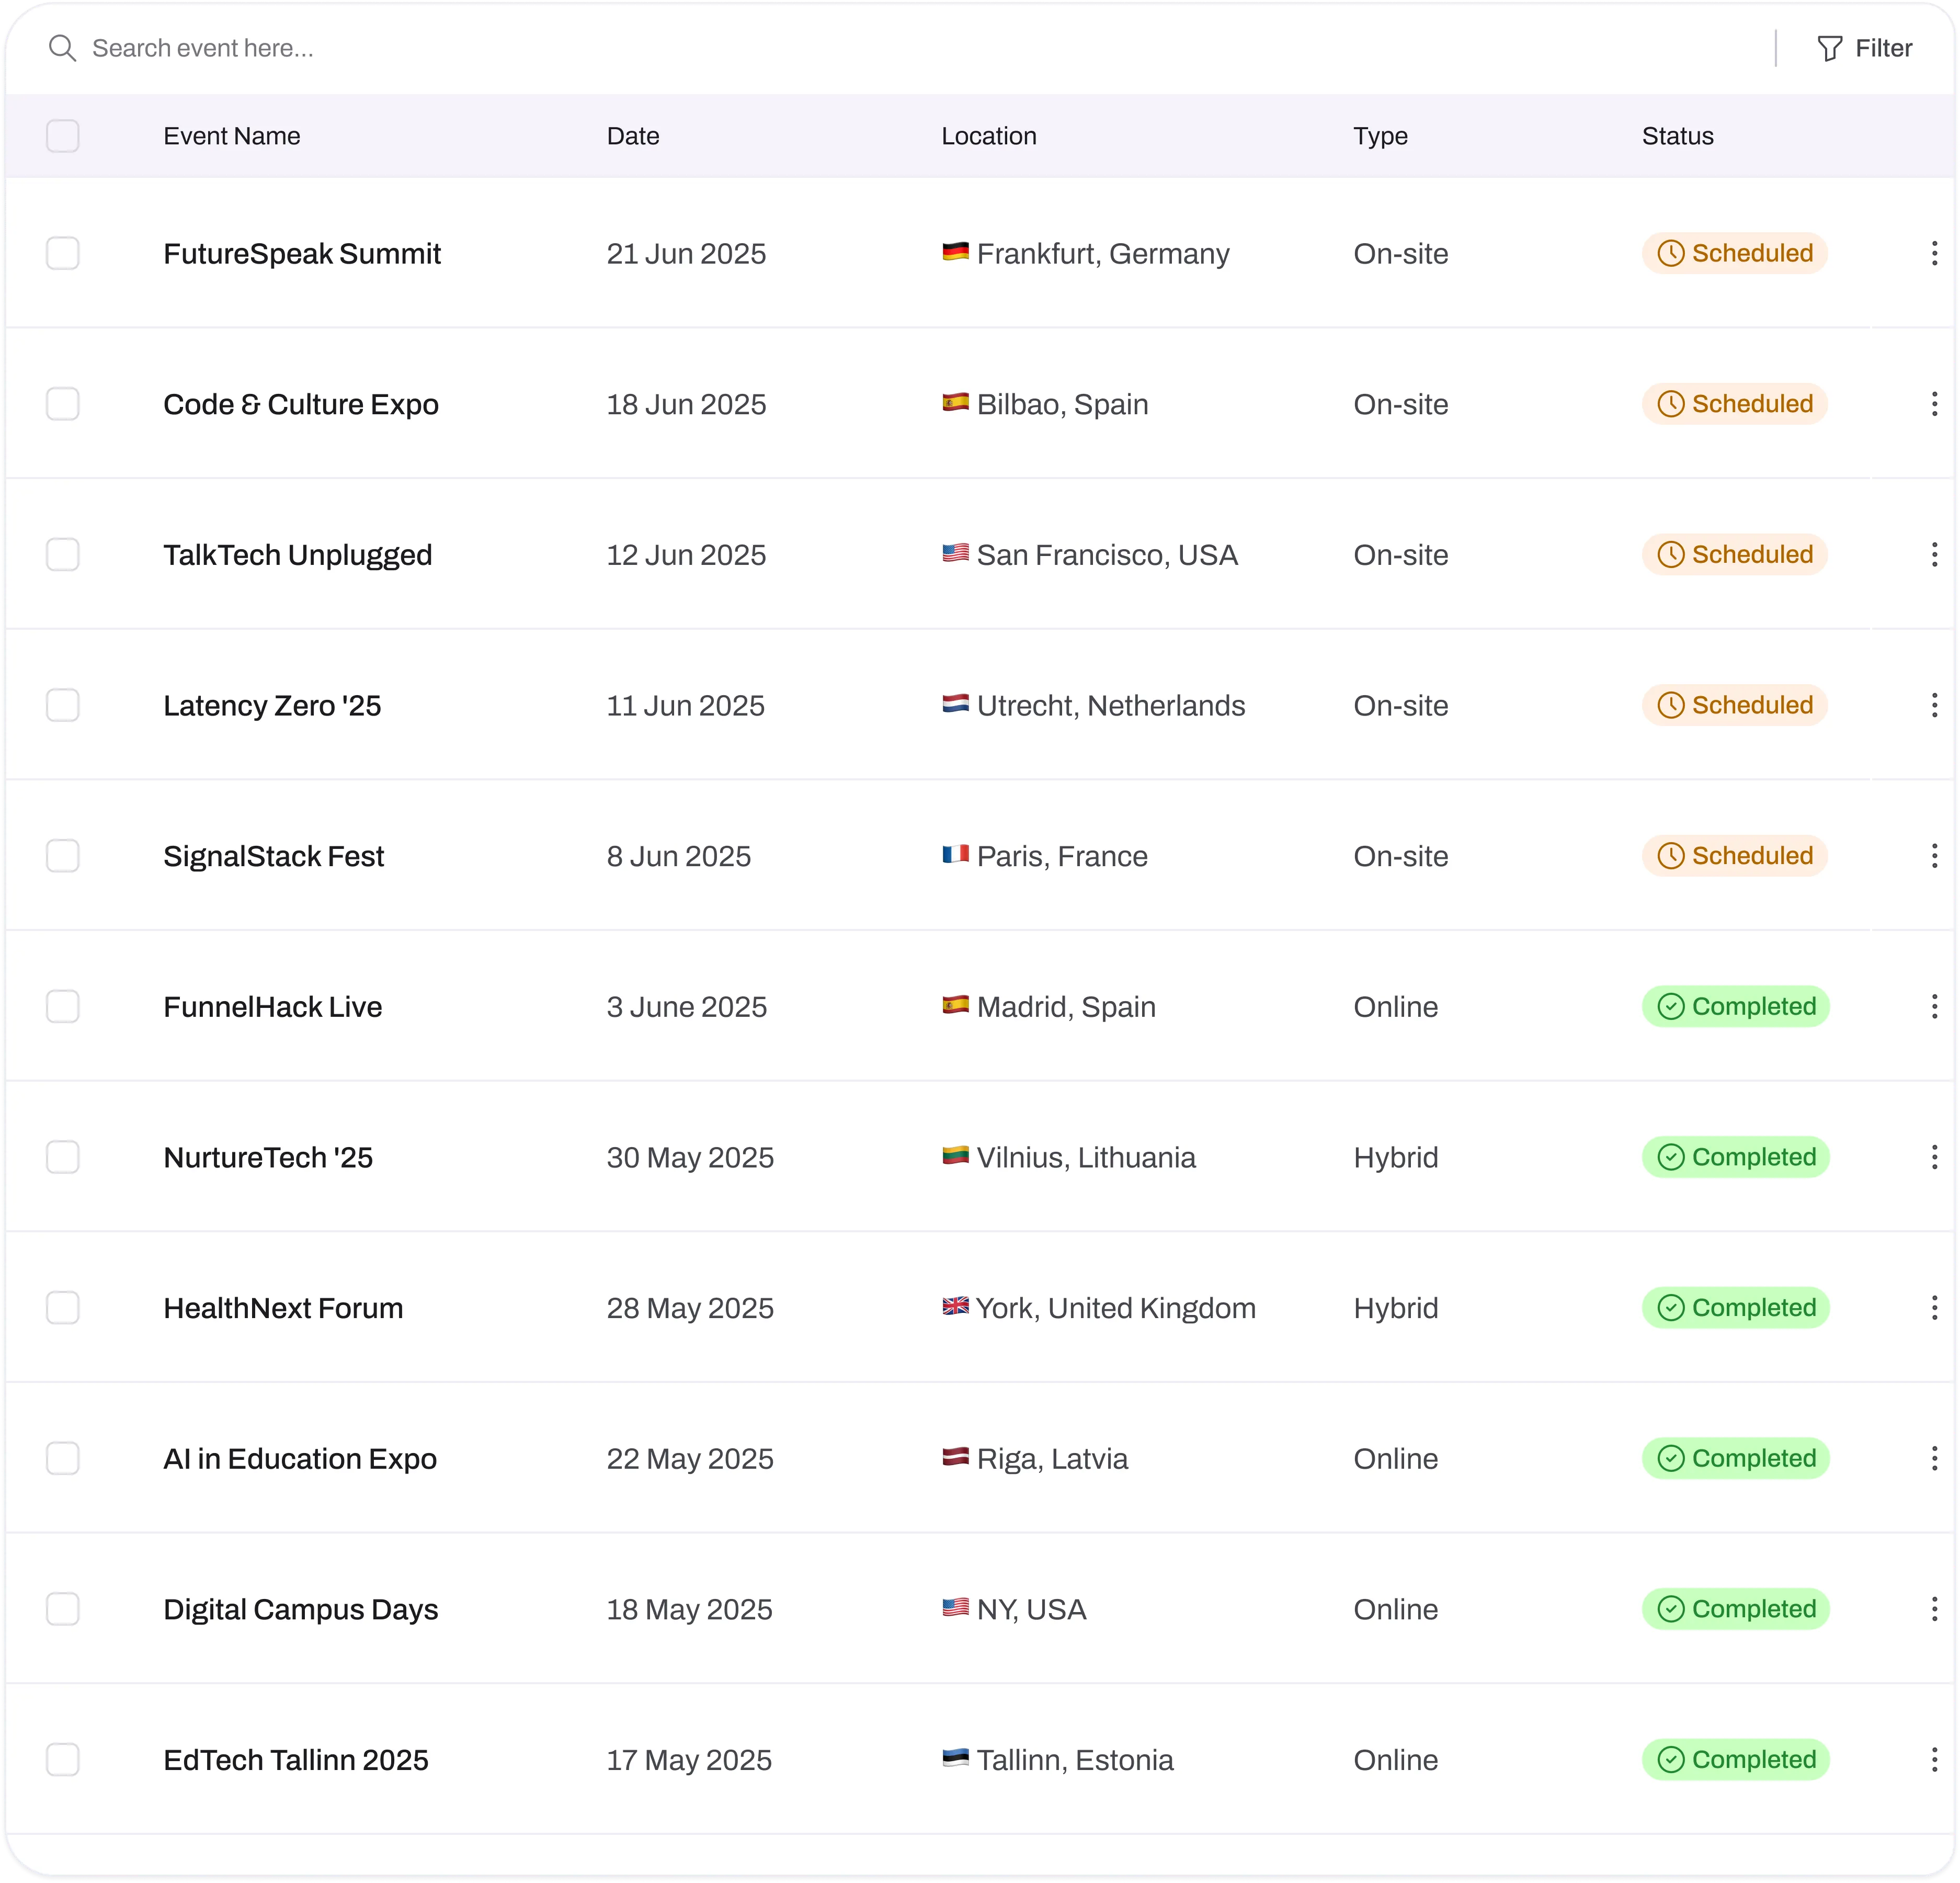
Task: Open more options for EdTech Tallinn 2025
Action: point(1934,1759)
